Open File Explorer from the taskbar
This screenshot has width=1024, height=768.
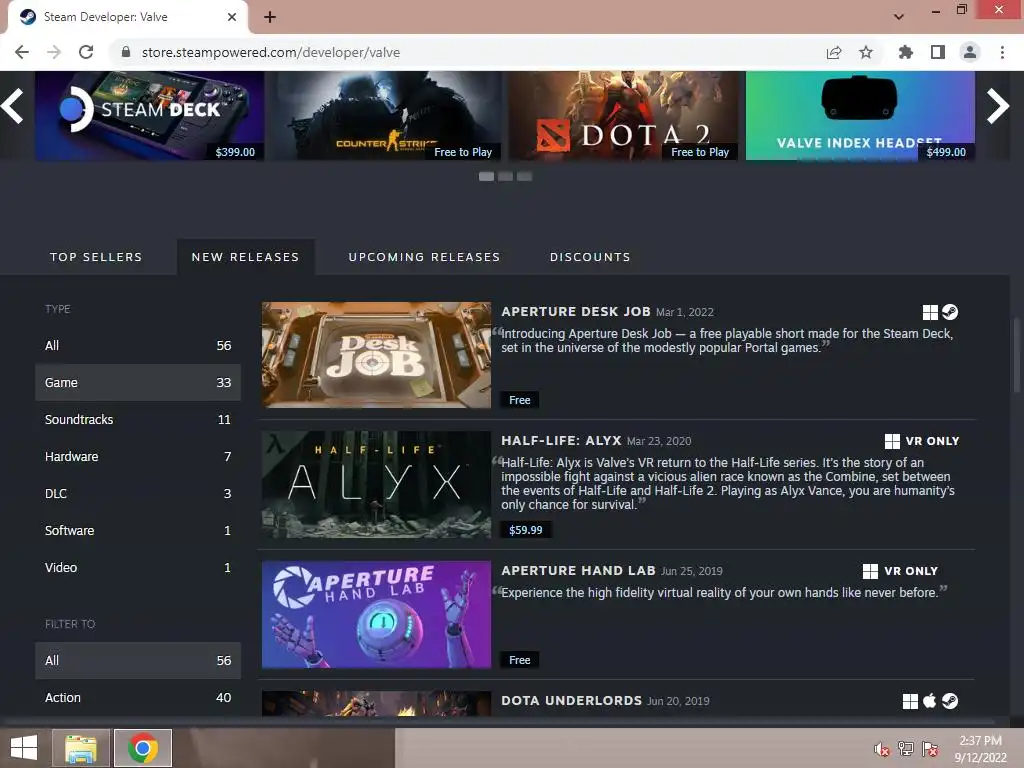pyautogui.click(x=81, y=748)
